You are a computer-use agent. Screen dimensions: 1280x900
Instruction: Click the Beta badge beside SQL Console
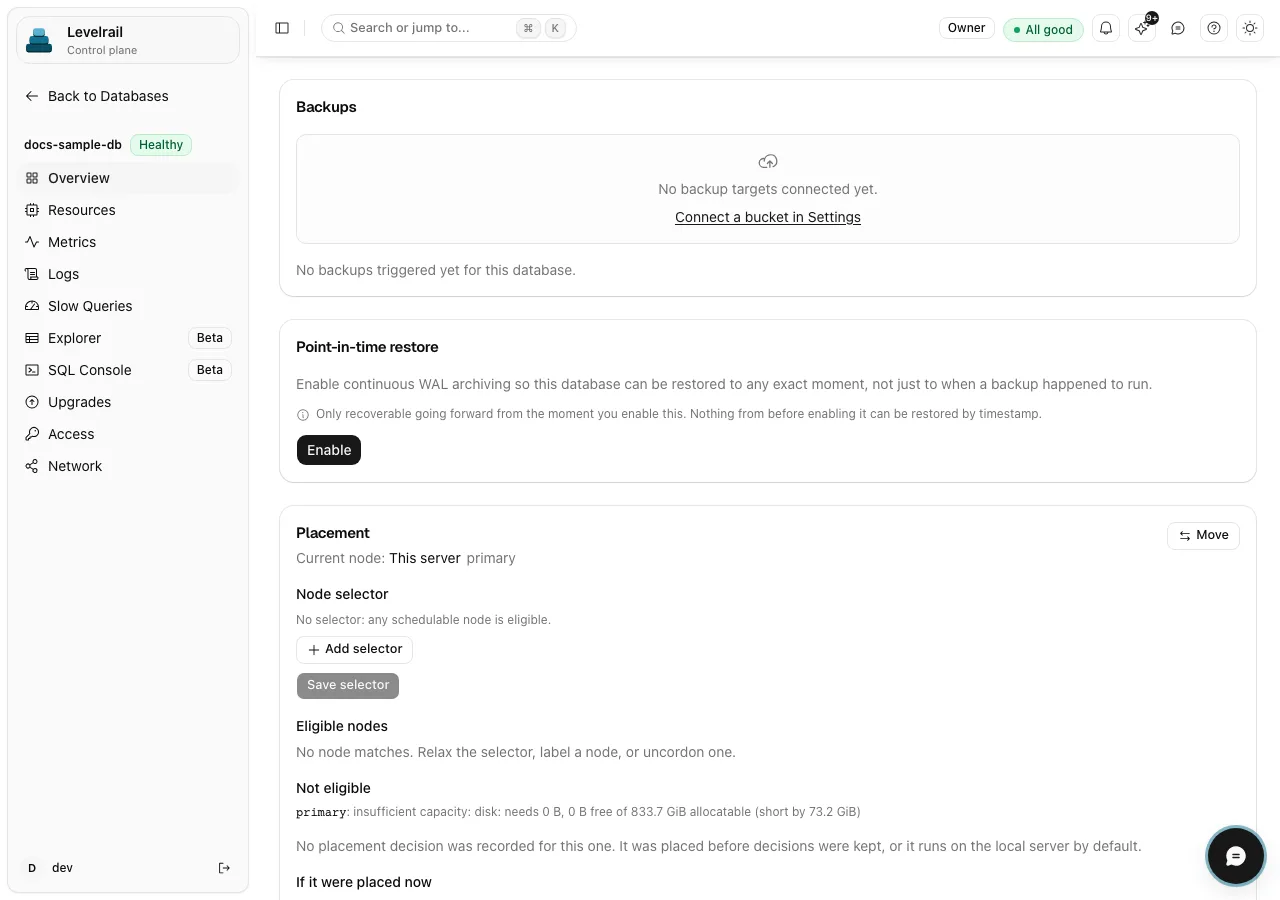(x=210, y=370)
